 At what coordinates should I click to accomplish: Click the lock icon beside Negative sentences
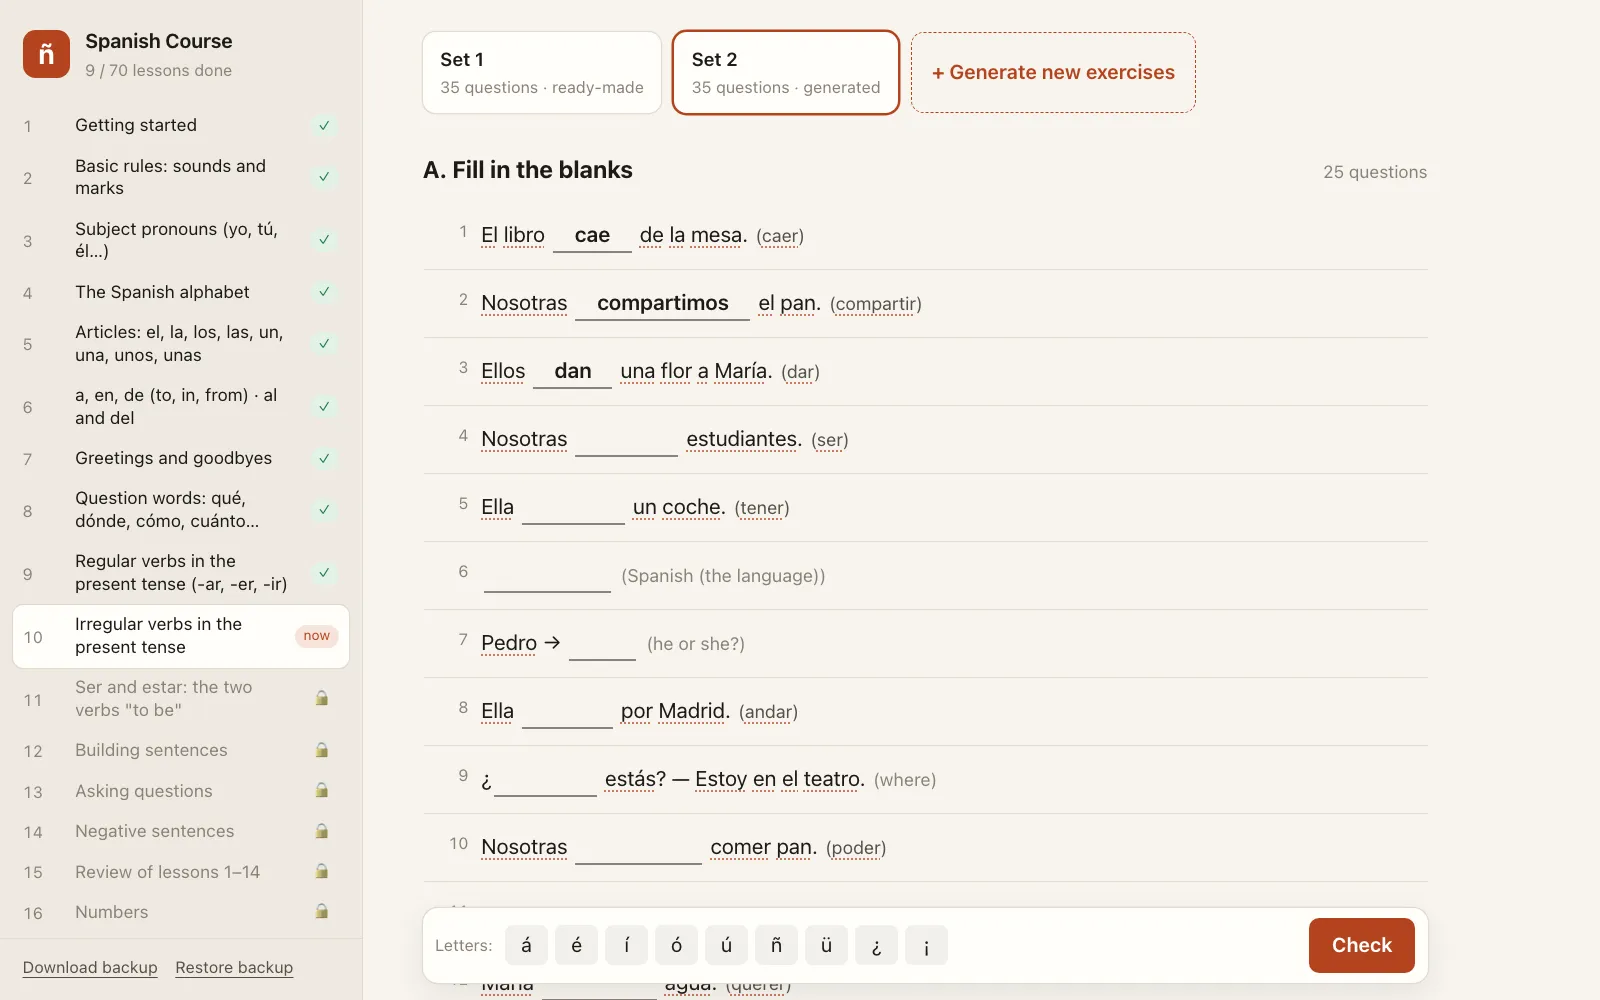(322, 831)
